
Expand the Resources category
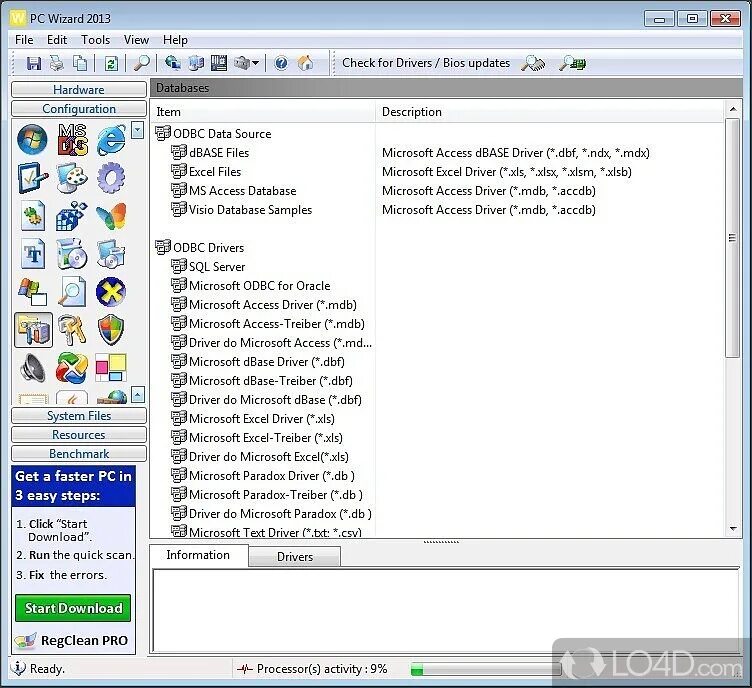point(79,435)
